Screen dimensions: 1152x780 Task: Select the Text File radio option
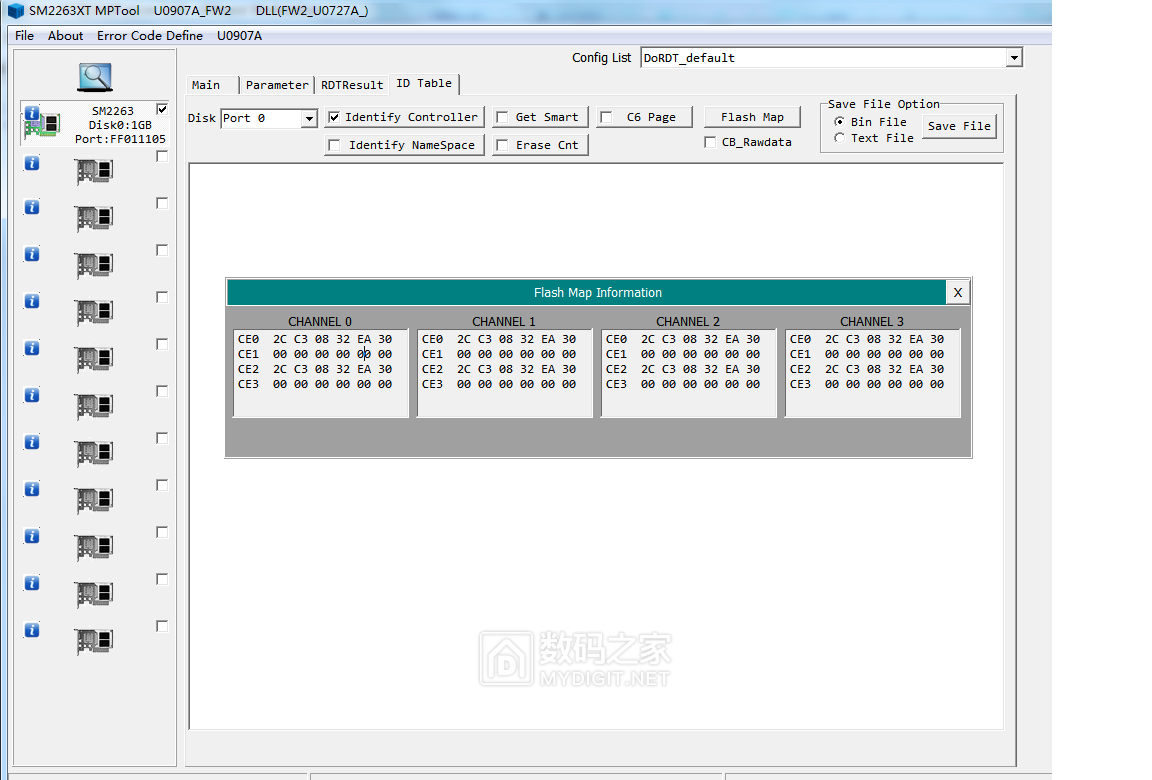tap(839, 138)
